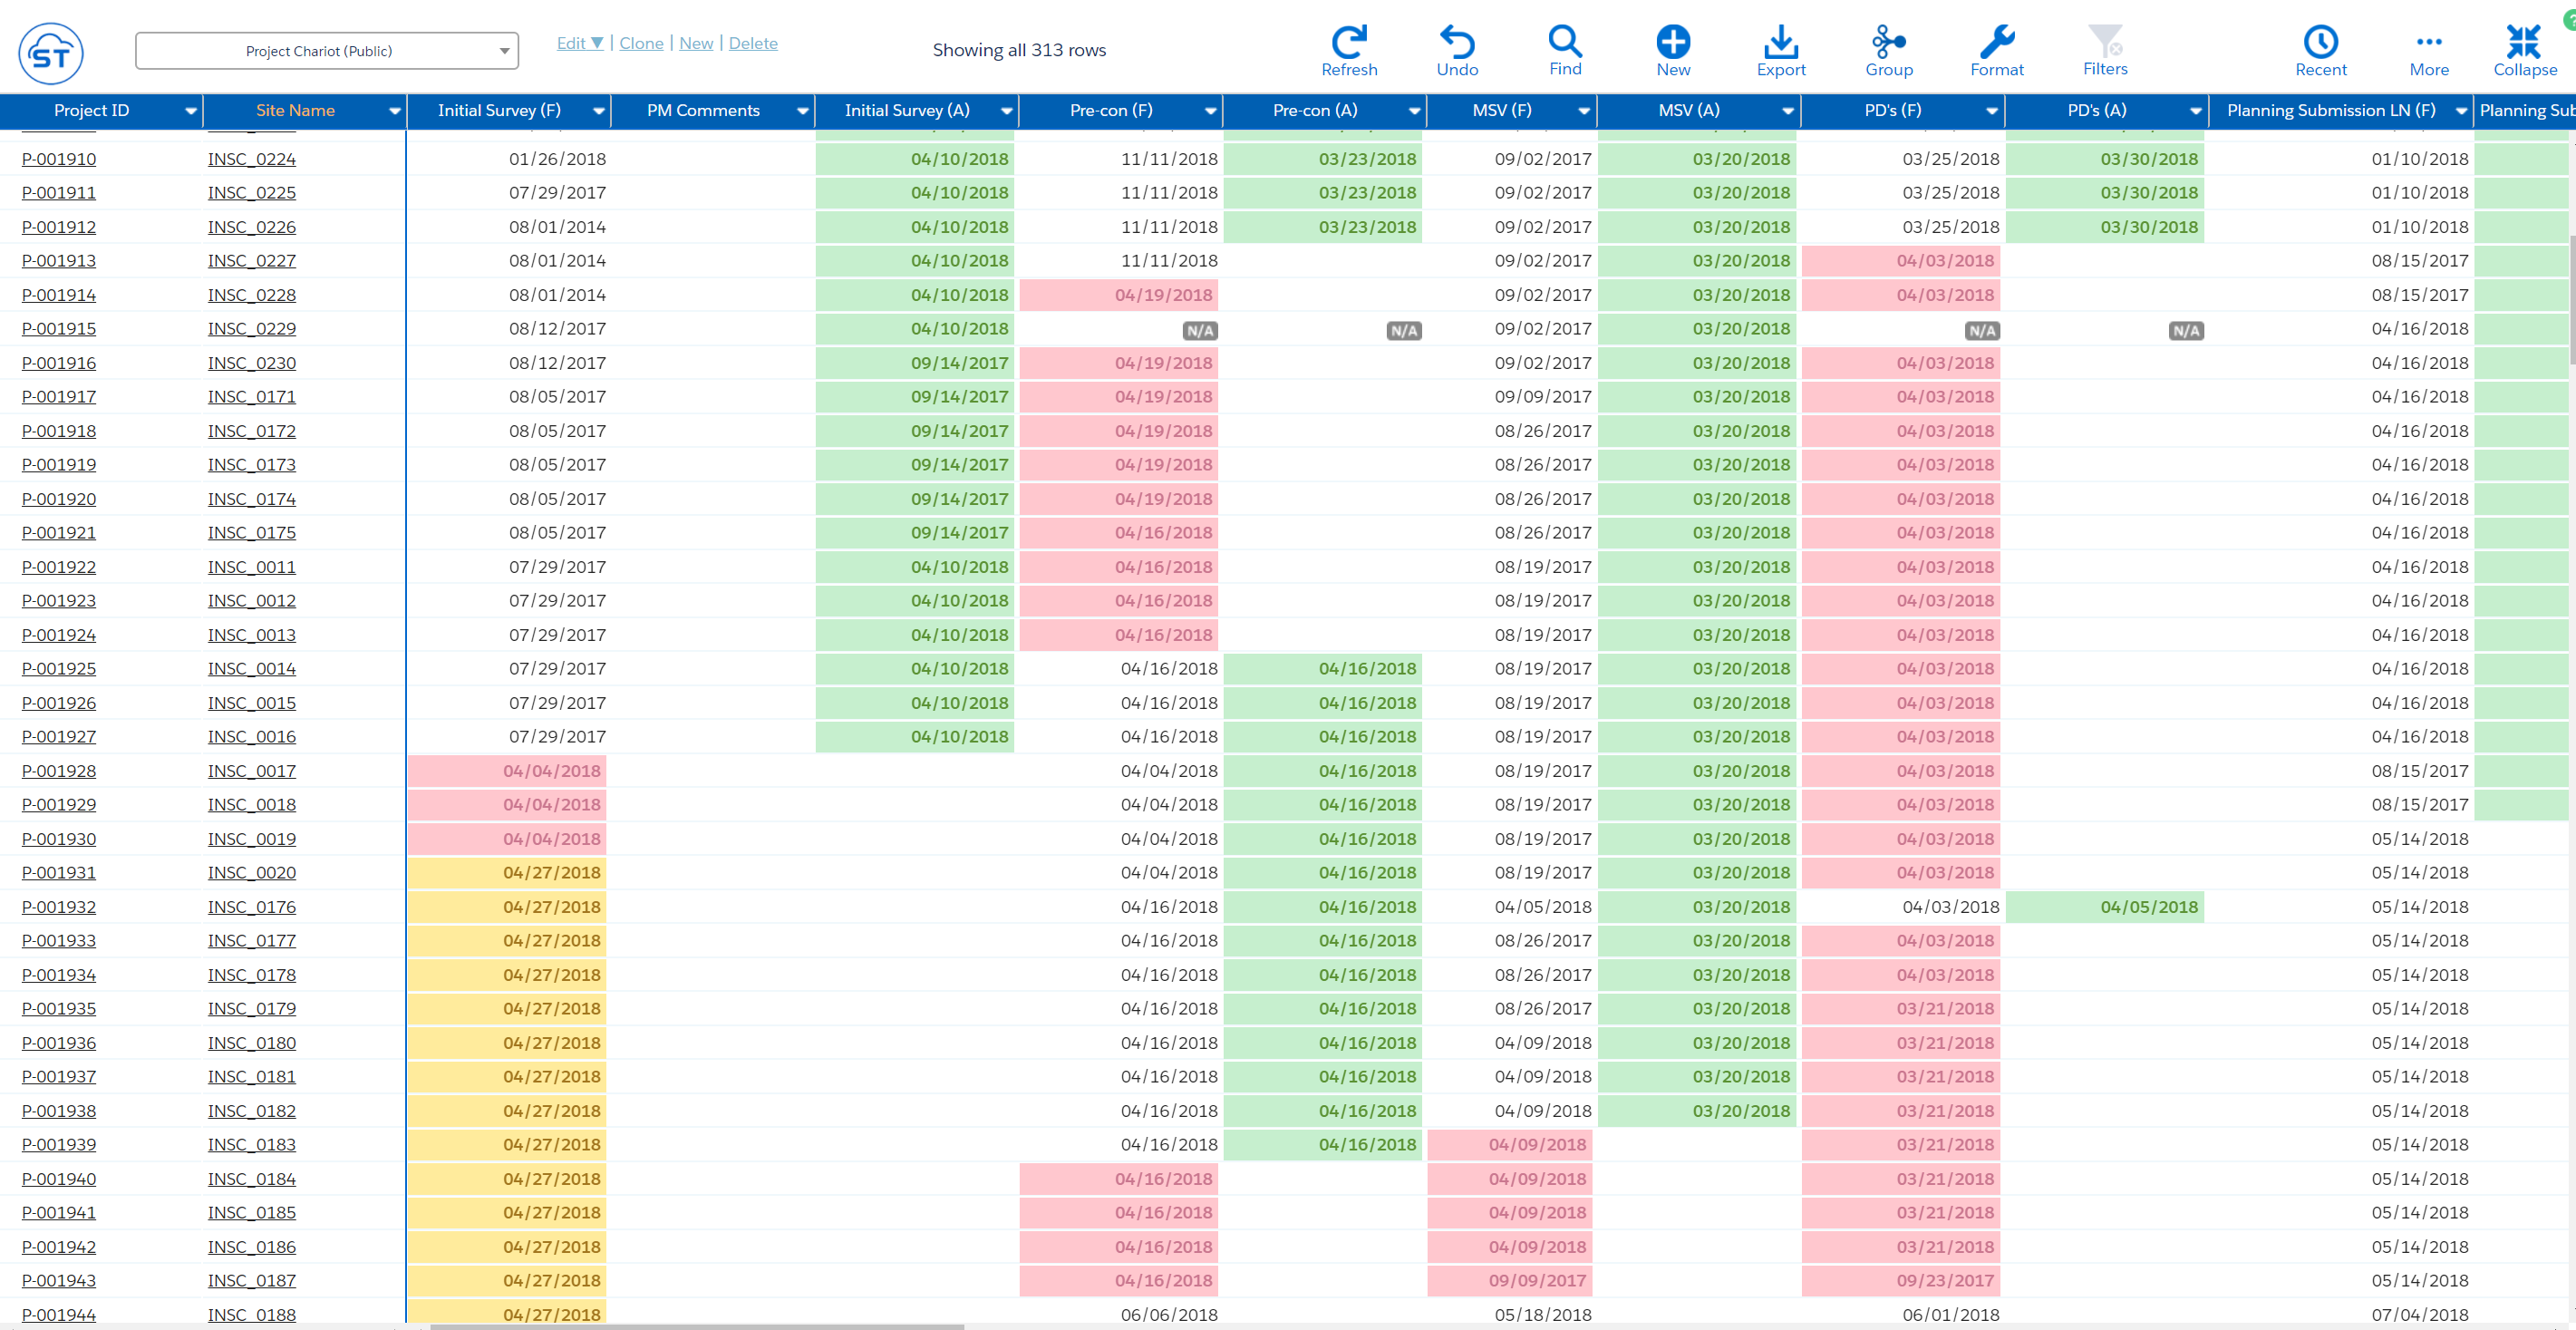Click the Refresh icon
Viewport: 2576px width, 1330px height.
pos(1348,50)
